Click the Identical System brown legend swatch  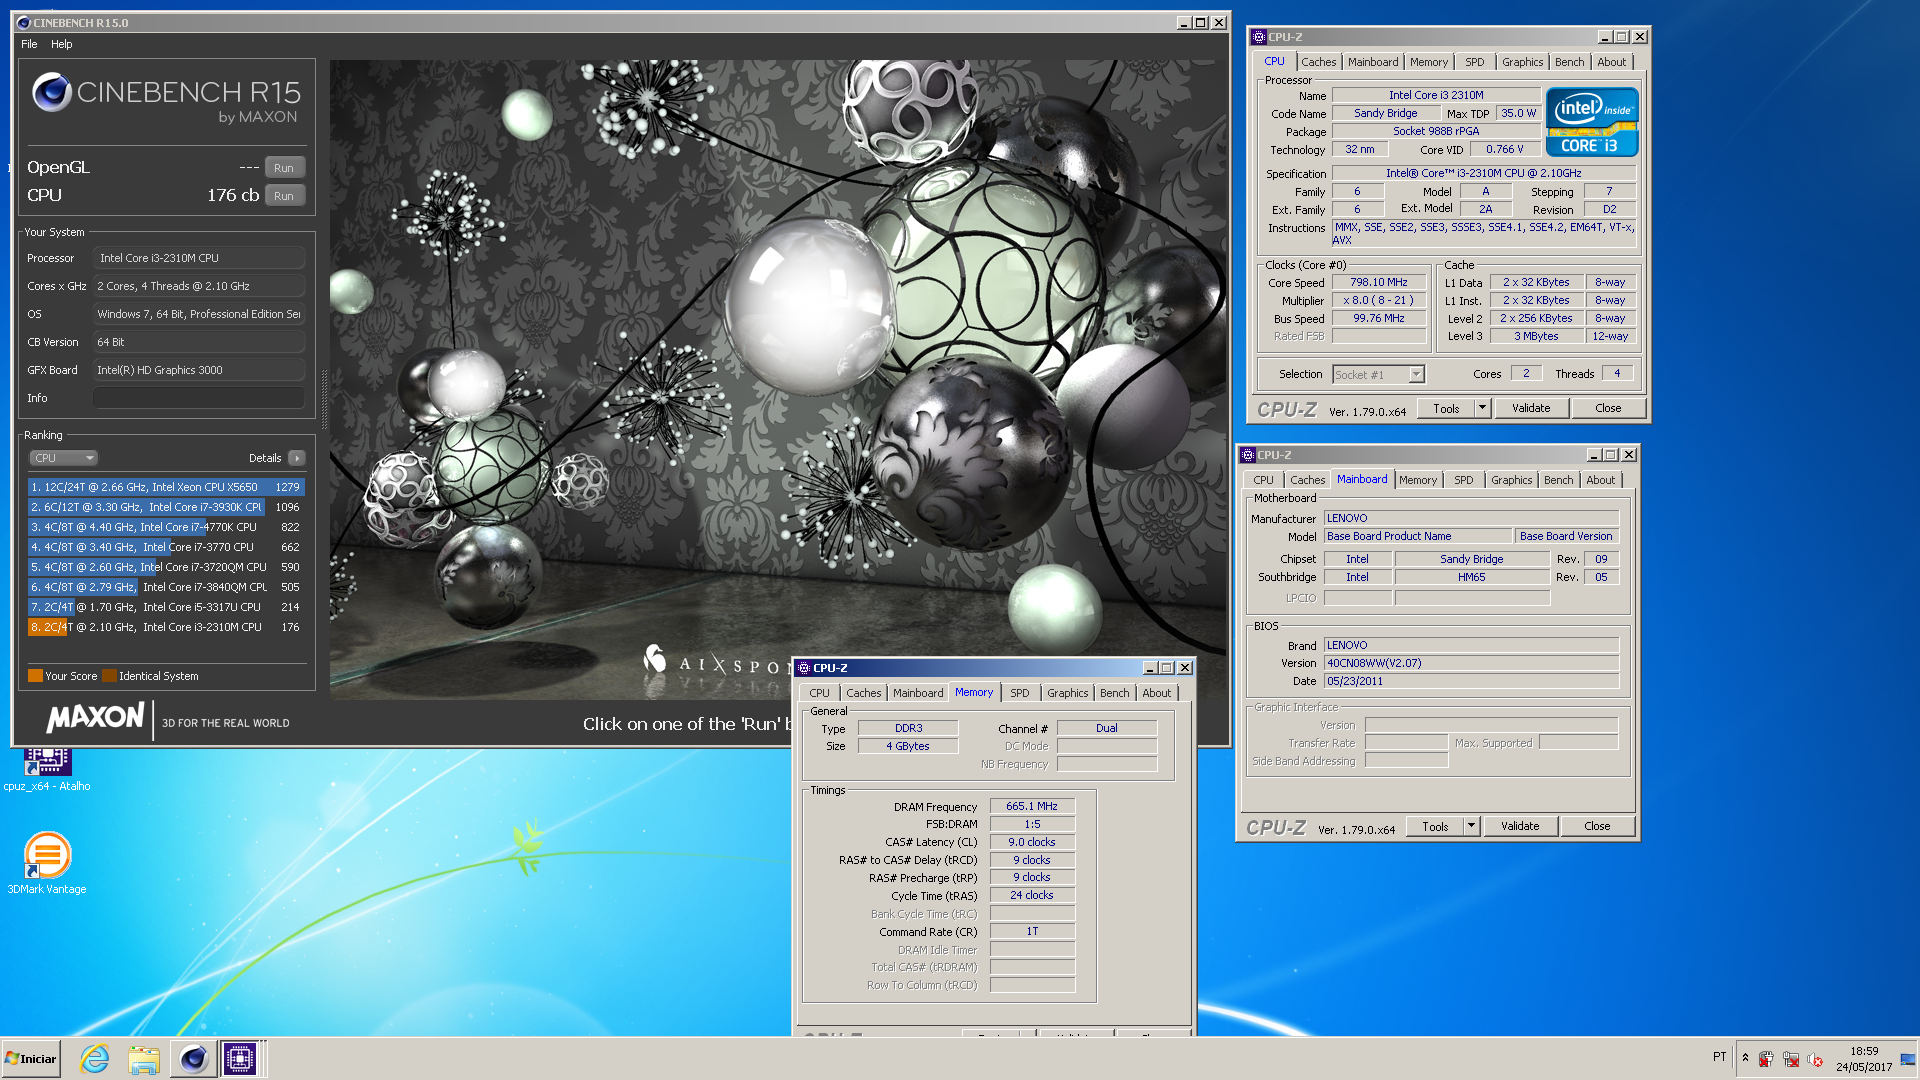click(109, 676)
